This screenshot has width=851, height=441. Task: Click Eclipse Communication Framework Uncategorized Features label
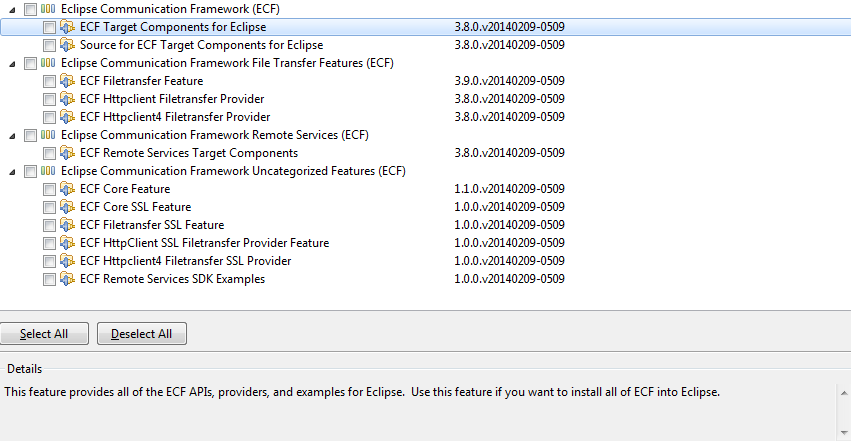click(x=233, y=170)
